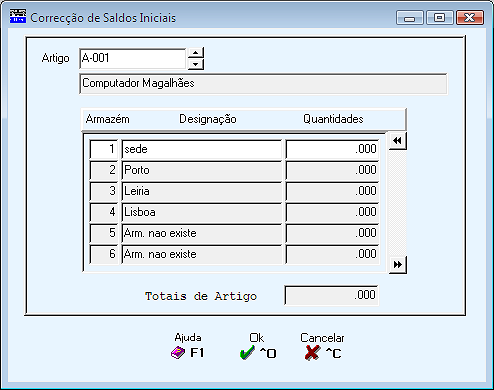The image size is (494, 390).
Task: Click the Artigo code field A-001
Action: 133,58
